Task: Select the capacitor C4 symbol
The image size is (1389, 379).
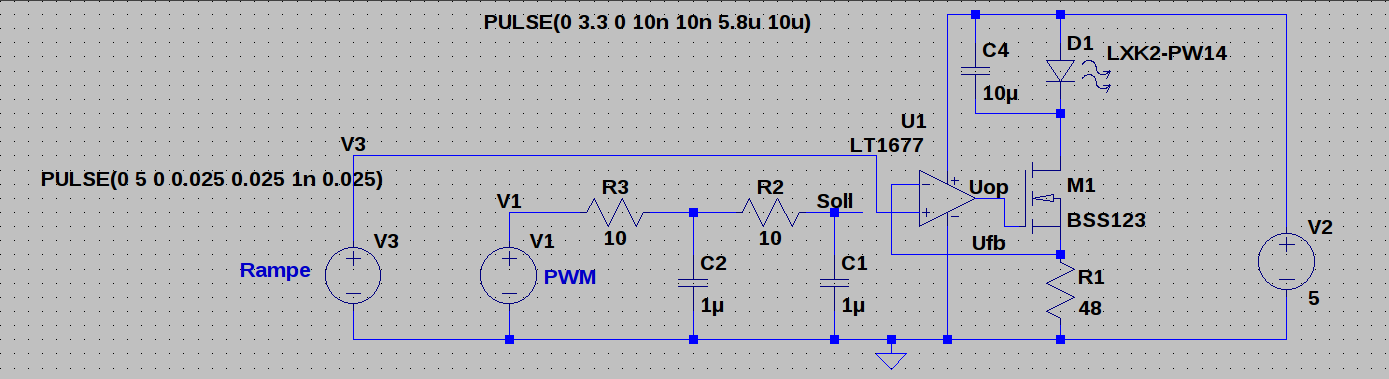Action: tap(975, 71)
